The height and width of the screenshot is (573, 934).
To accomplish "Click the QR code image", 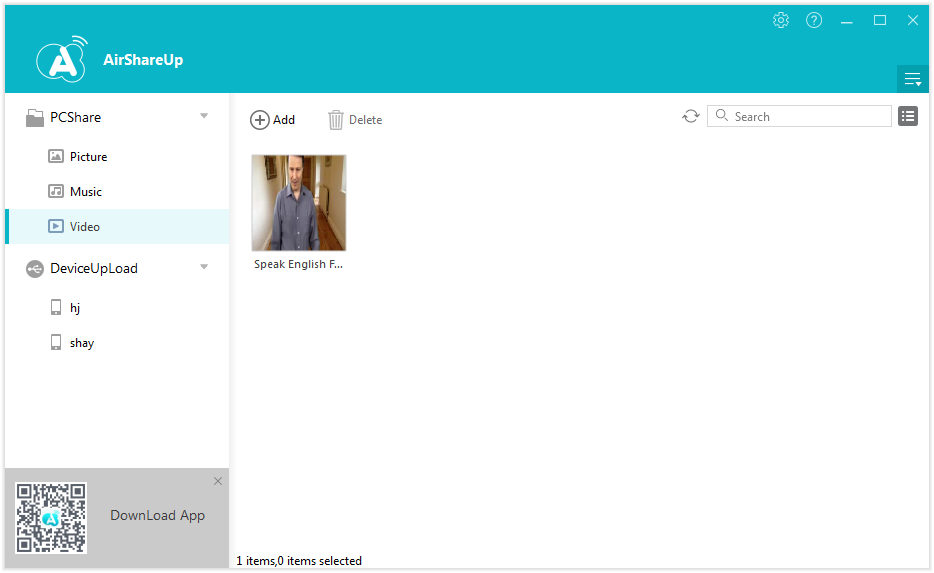I will [x=51, y=518].
